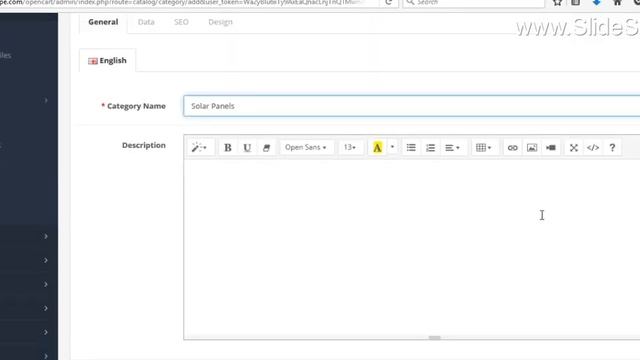Click inside the Description text area
640x360 pixels.
411,248
